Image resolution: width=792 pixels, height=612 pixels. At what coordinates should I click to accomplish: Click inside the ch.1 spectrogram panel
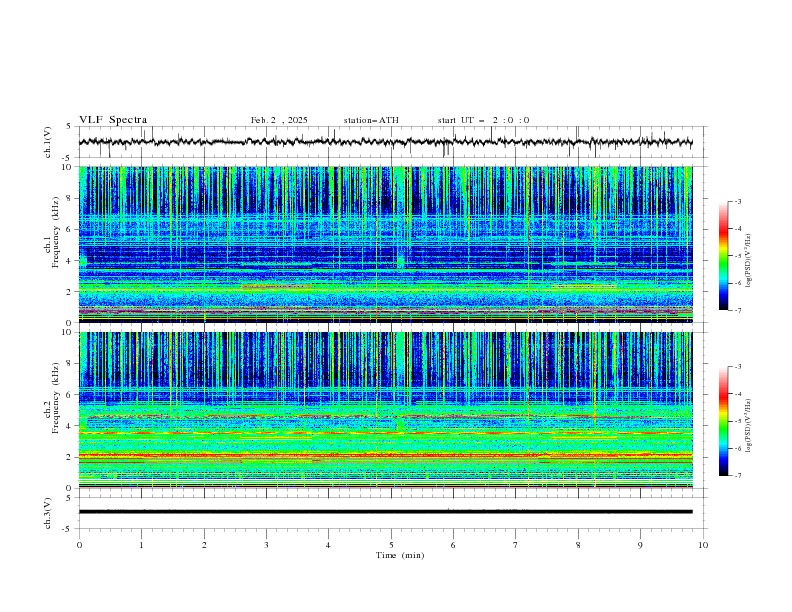point(385,244)
